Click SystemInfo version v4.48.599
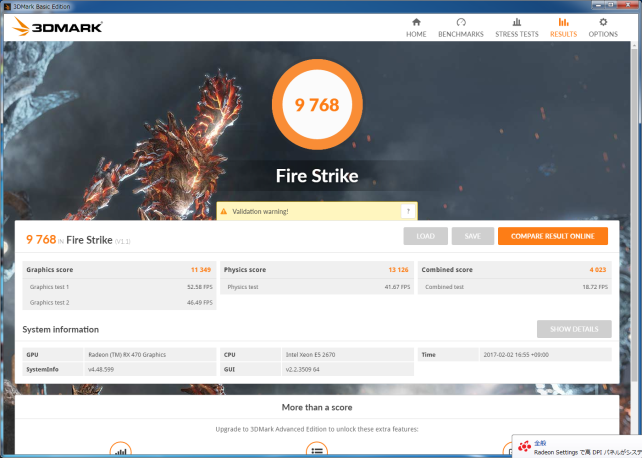 click(x=101, y=370)
